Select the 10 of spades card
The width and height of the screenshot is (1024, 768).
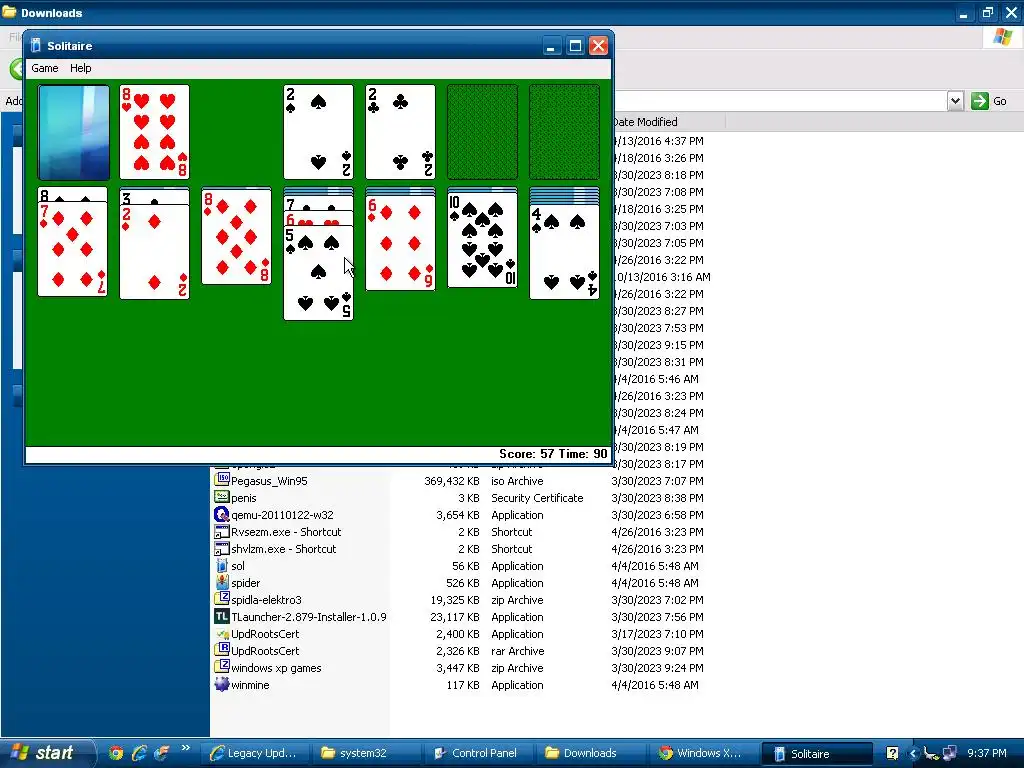(483, 240)
